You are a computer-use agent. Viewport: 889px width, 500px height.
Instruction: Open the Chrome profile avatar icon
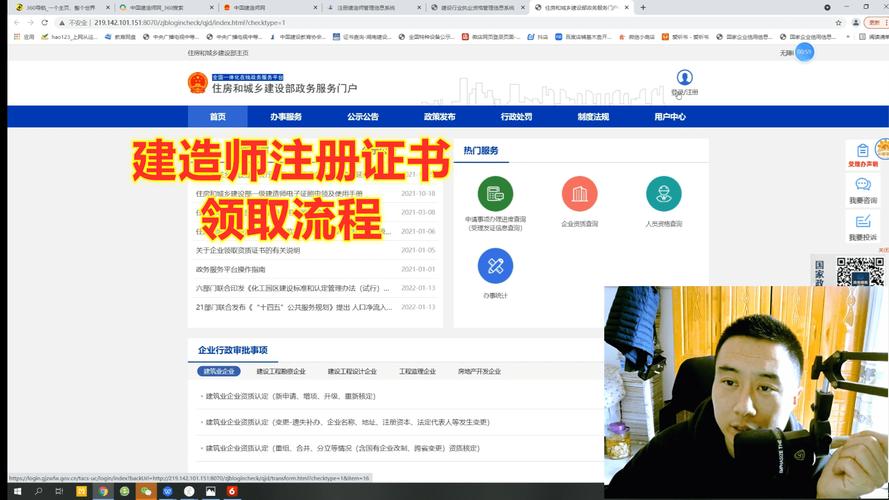856,23
